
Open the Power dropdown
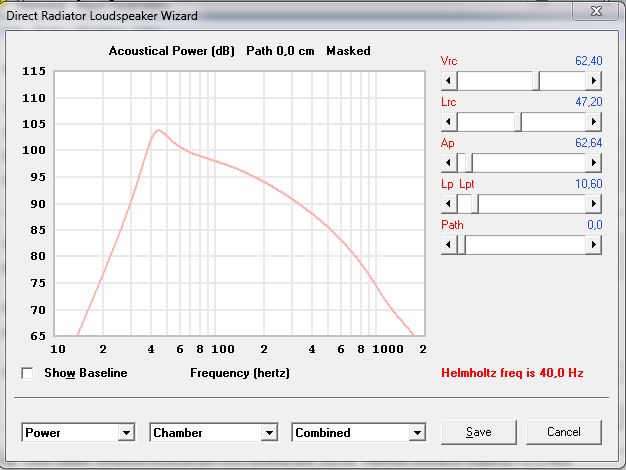pyautogui.click(x=126, y=432)
